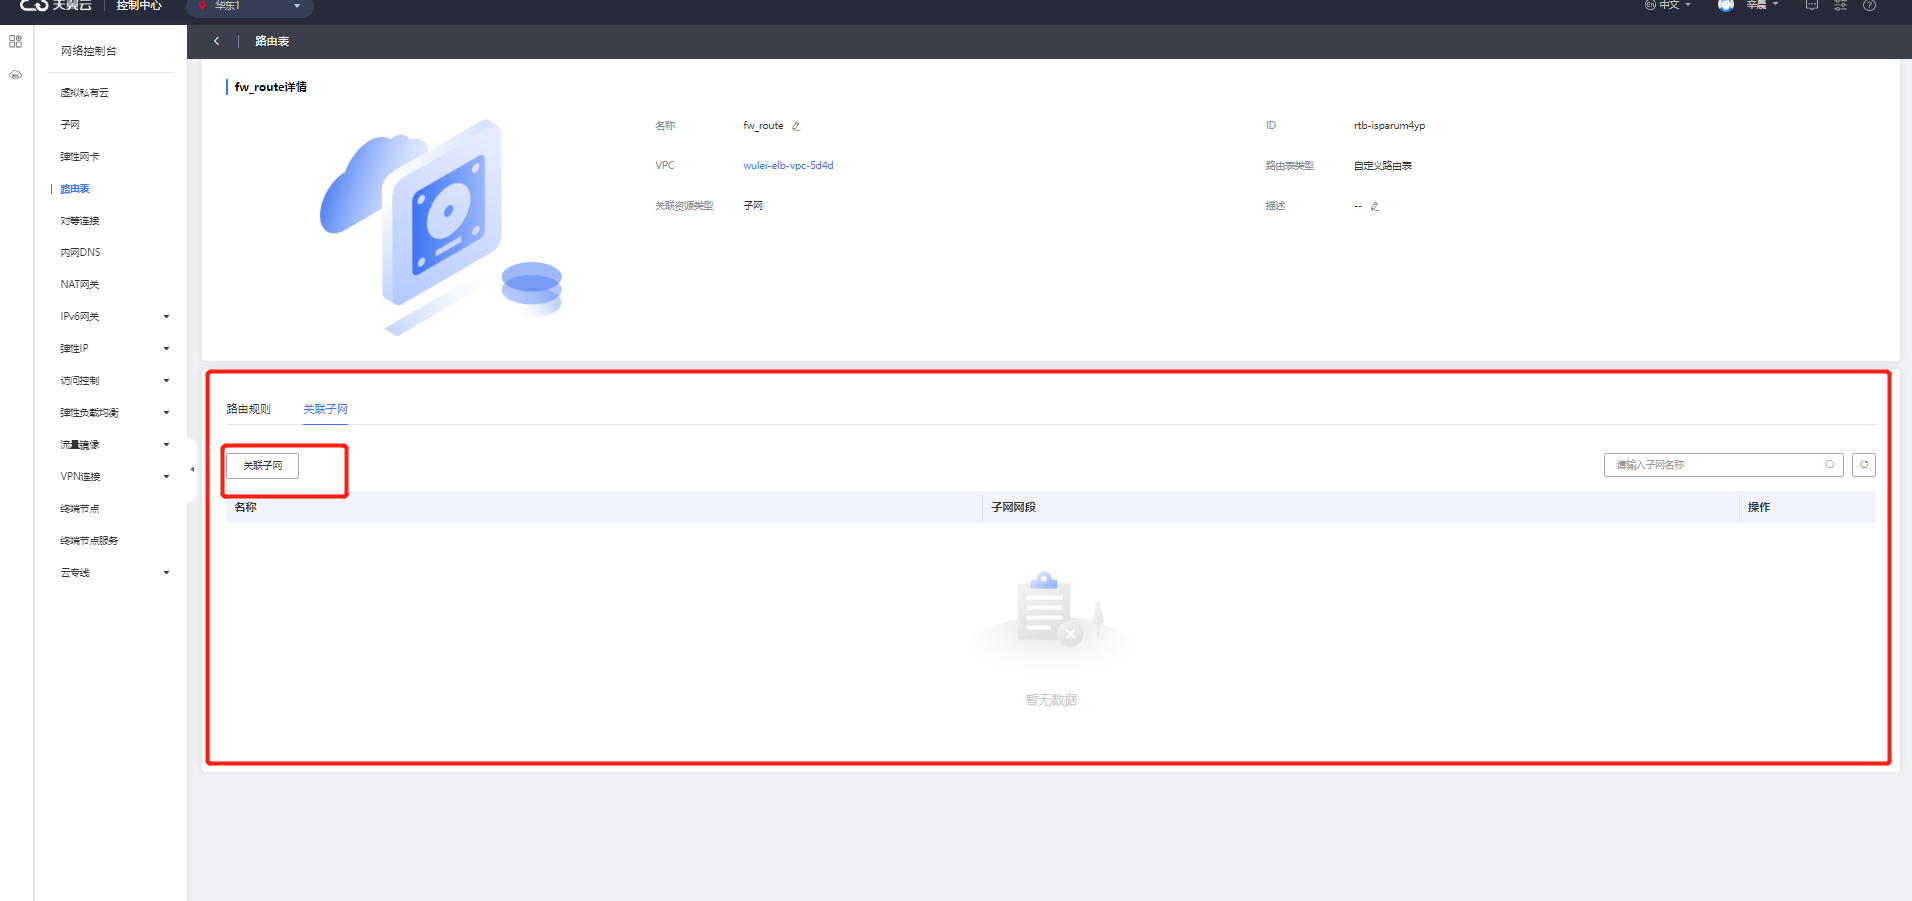
Task: Expand the IPv6网关 sidebar menu
Action: coord(166,317)
